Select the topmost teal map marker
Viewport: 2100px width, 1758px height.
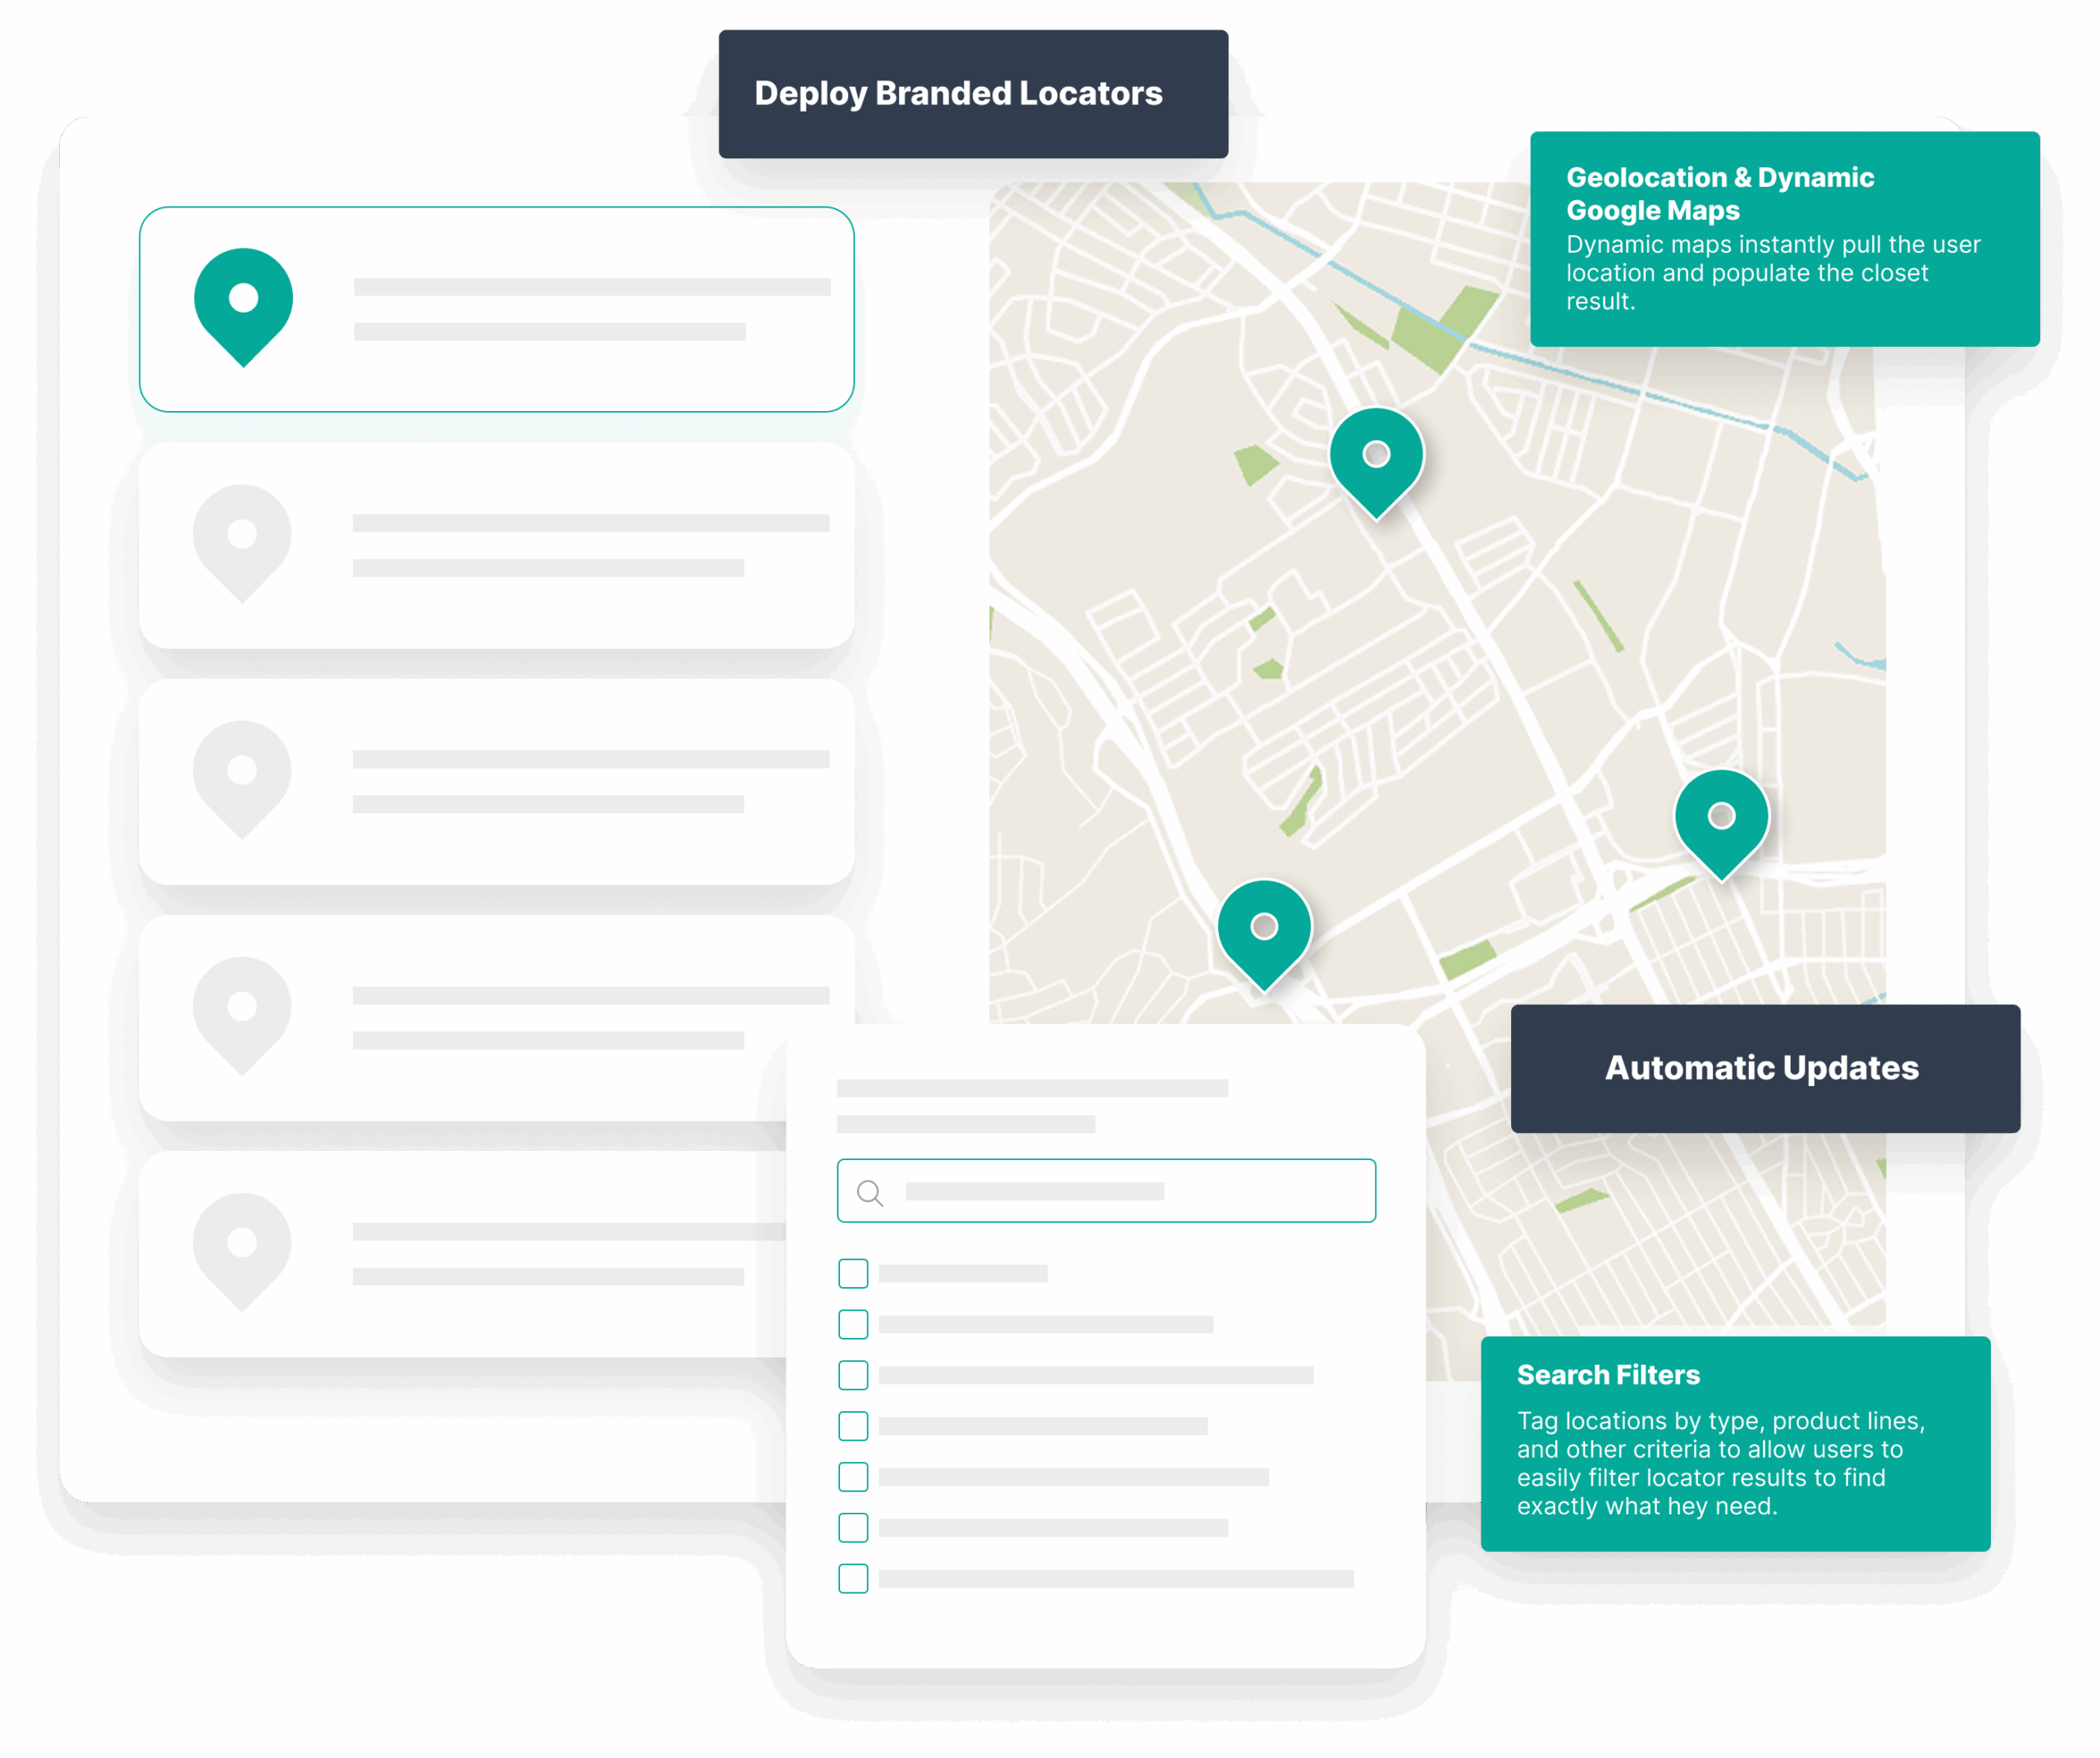point(1376,458)
